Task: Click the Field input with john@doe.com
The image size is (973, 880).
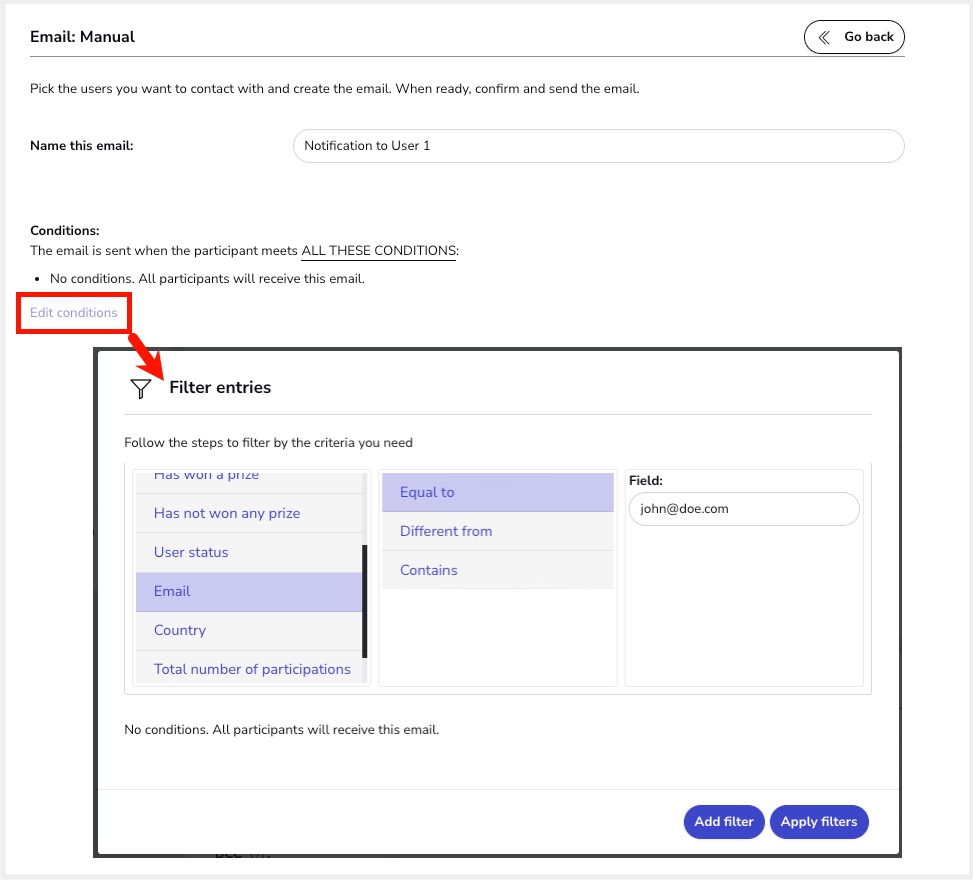Action: [x=744, y=509]
